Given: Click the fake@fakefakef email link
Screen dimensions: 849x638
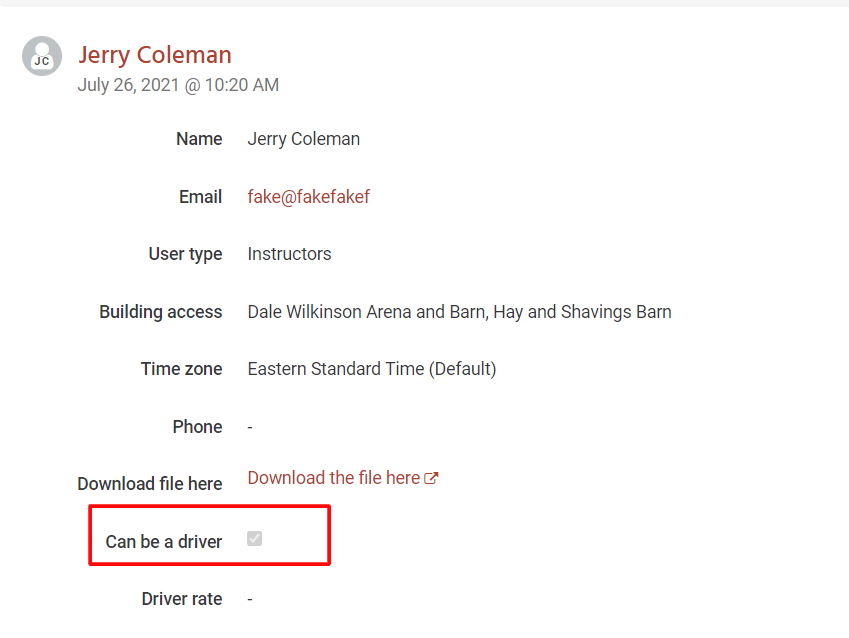Looking at the screenshot, I should (309, 197).
